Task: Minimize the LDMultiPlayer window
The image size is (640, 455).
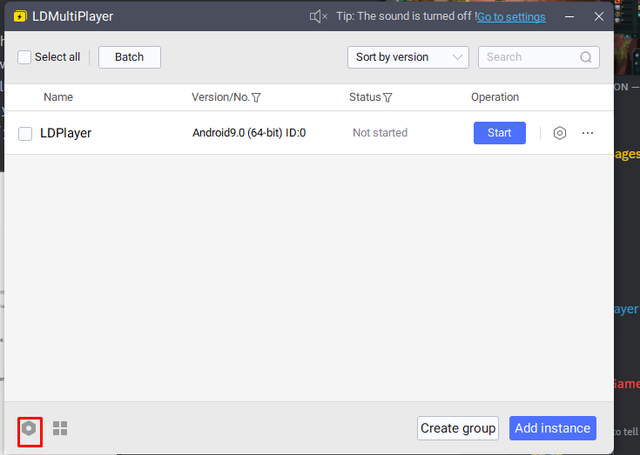Action: point(569,17)
